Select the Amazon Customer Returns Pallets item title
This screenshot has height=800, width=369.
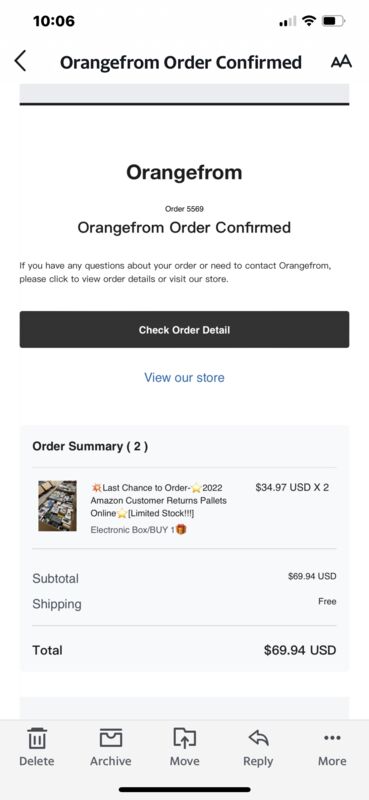tap(159, 501)
